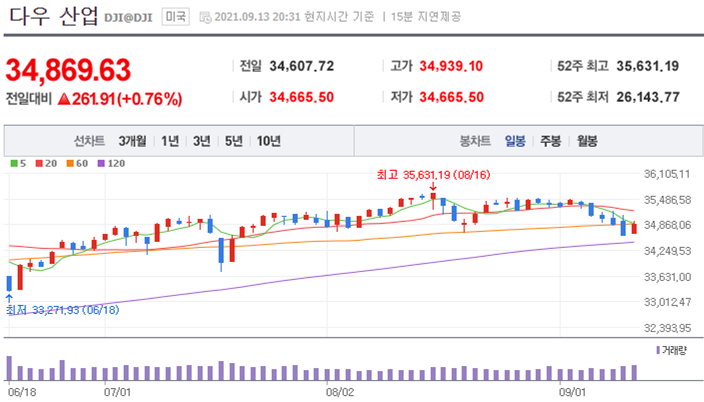Image resolution: width=704 pixels, height=402 pixels.
Task: Click the DJI@DJI ticker symbol
Action: [x=128, y=18]
